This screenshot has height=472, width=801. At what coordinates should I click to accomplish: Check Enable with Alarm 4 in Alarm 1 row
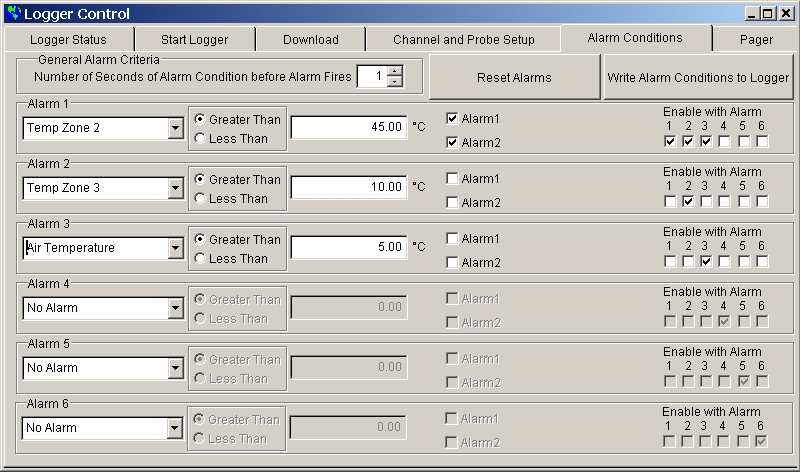(724, 141)
